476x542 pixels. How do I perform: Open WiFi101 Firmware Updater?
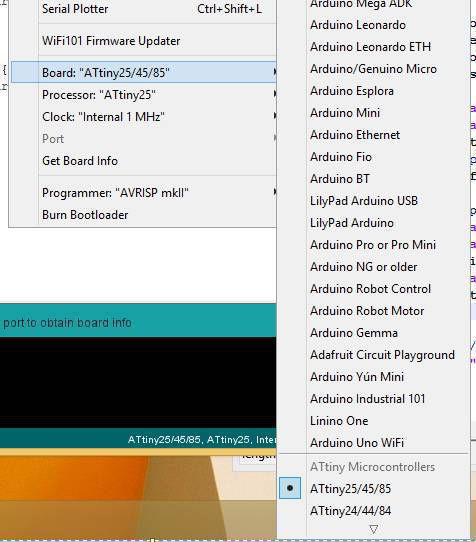click(x=143, y=41)
